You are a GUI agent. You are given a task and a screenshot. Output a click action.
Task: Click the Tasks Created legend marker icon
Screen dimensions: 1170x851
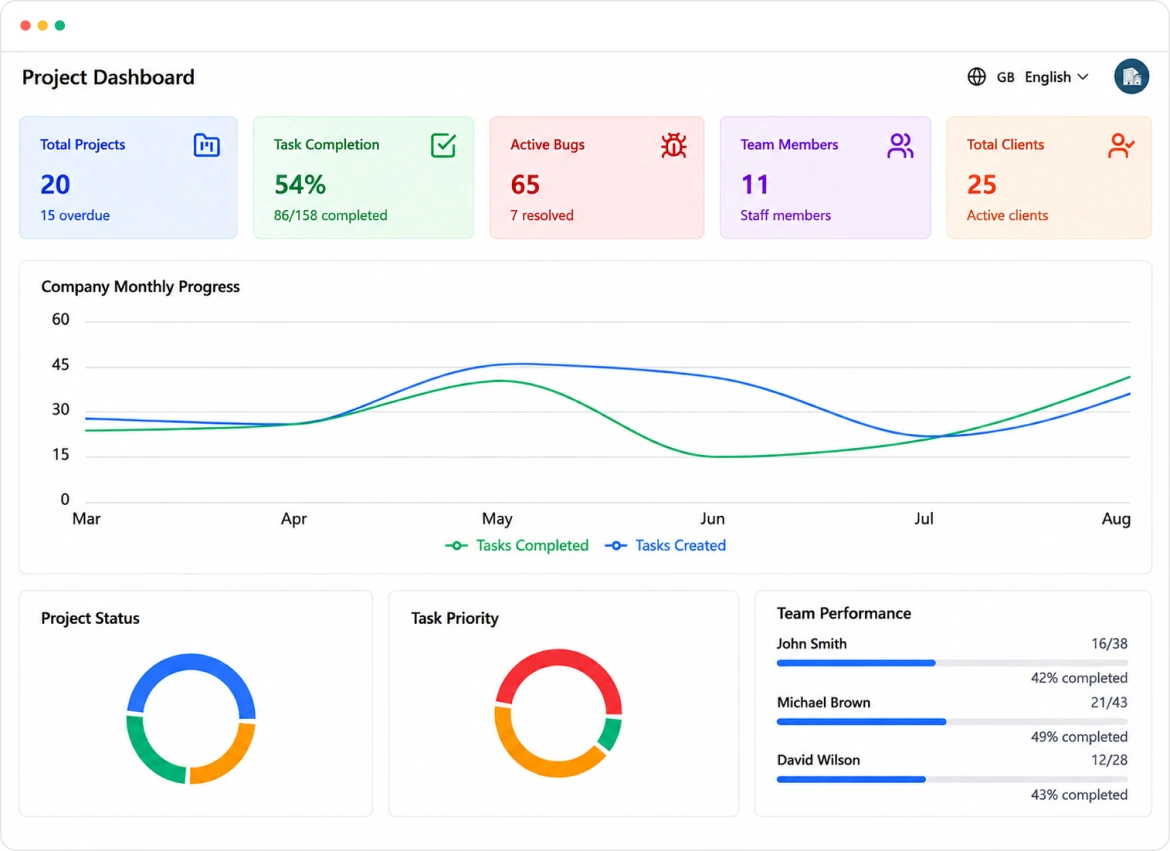tap(616, 546)
